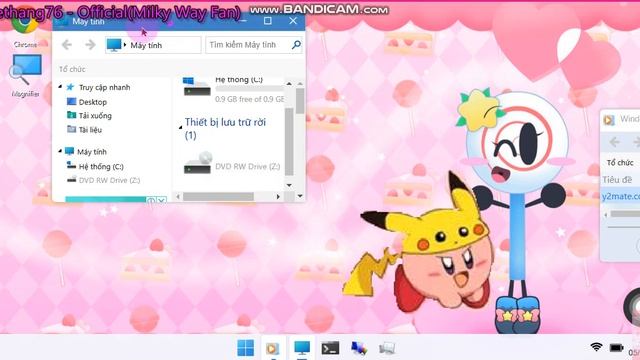Click content pane vertical scroll up arrow

coord(289,83)
